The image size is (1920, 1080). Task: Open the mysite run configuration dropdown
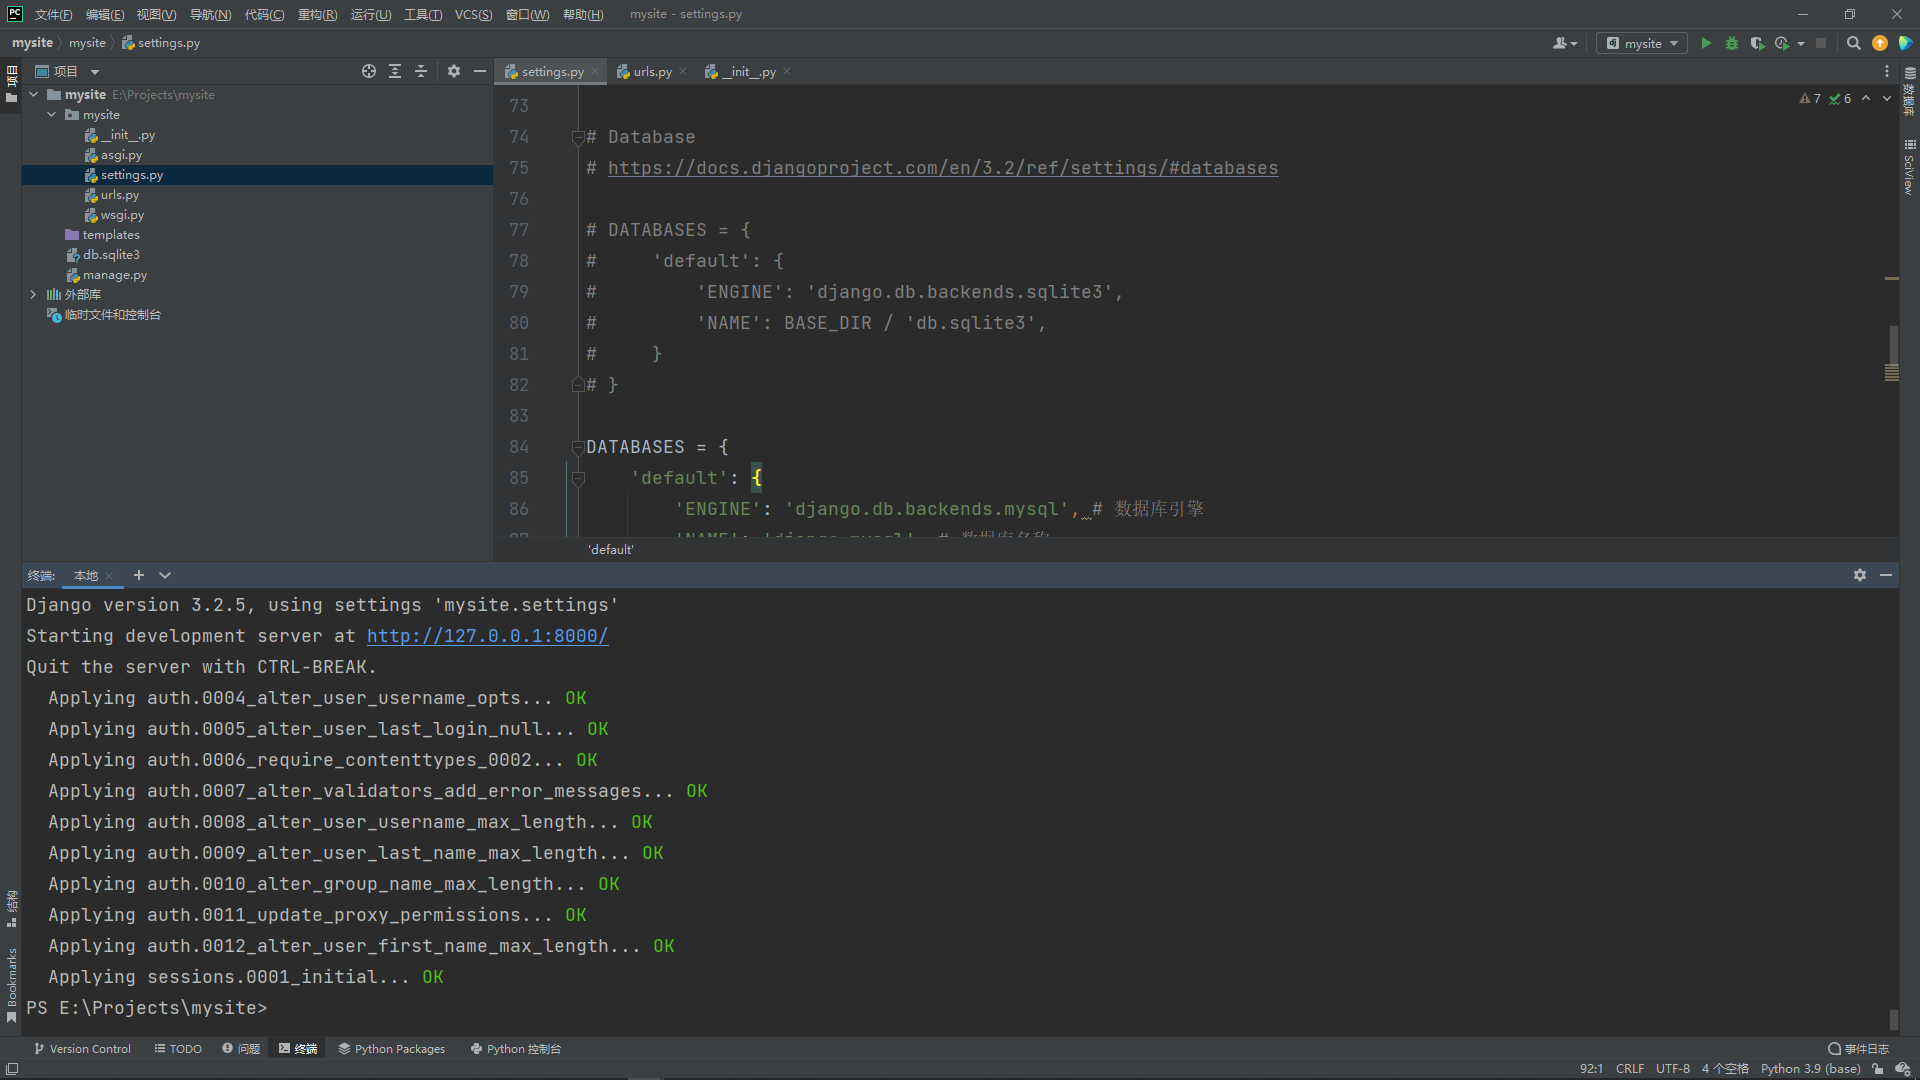click(x=1642, y=43)
